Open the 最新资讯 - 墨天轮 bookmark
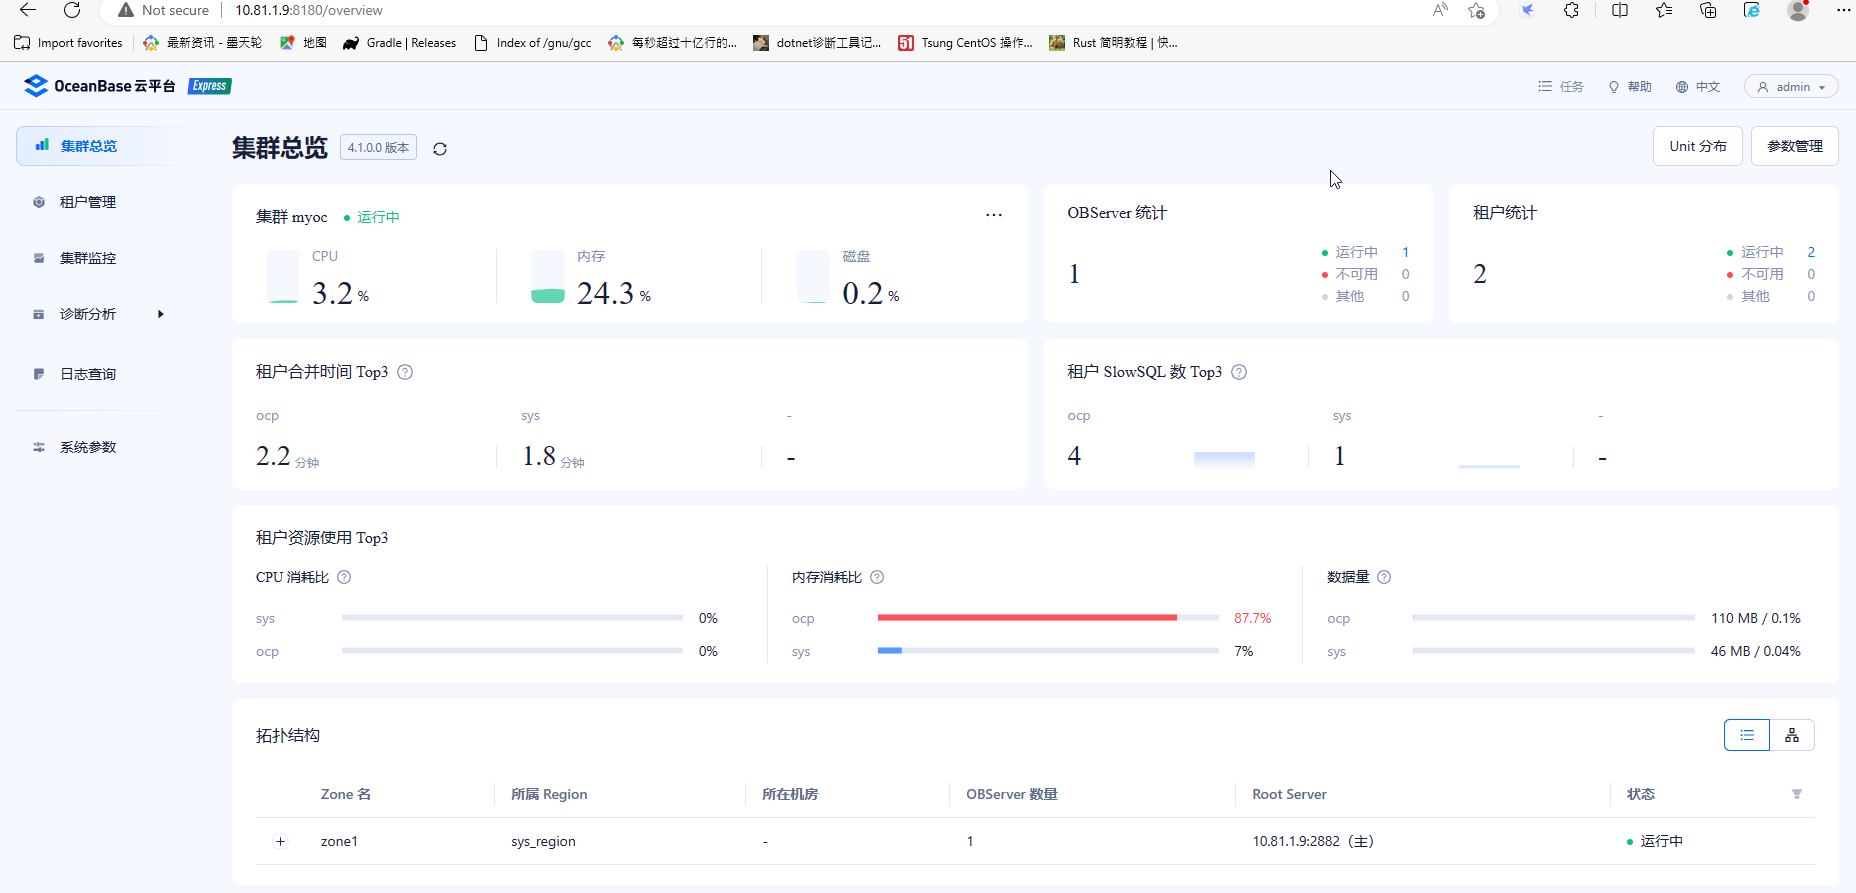The image size is (1856, 893). pyautogui.click(x=202, y=43)
